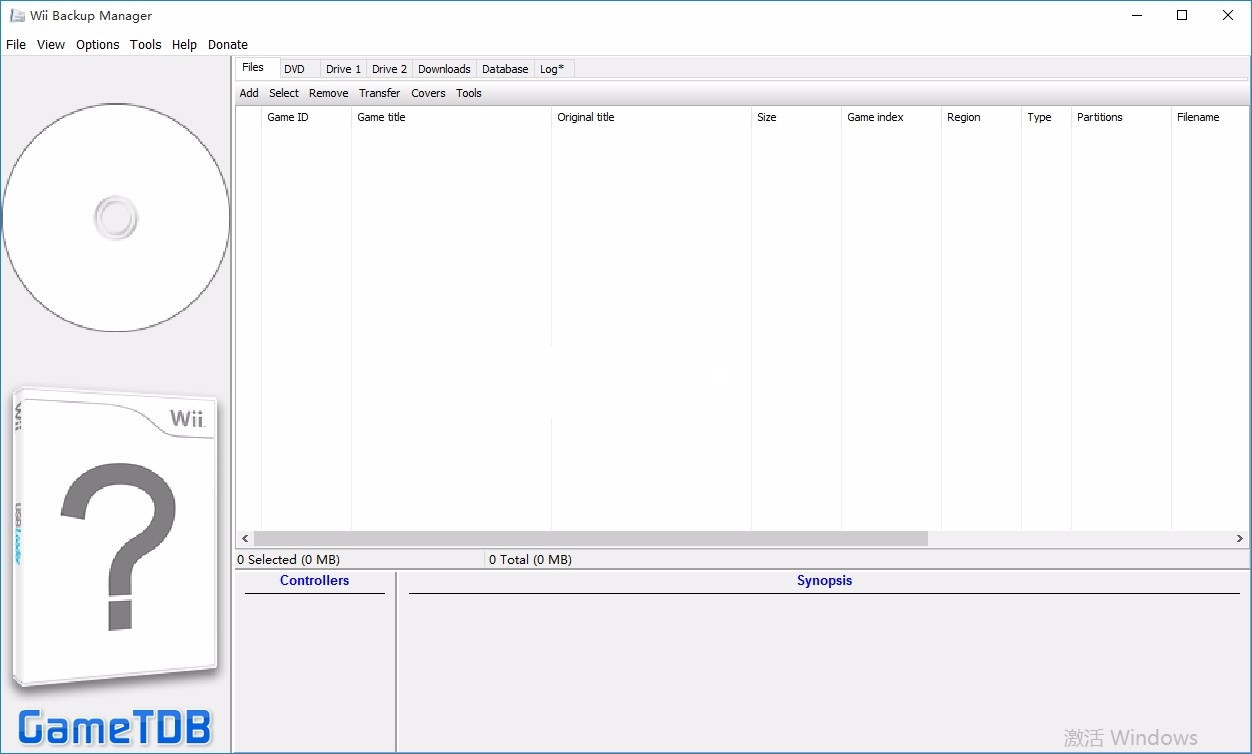Screen dimensions: 1252x754
Task: Expand the Transfer dropdown menu
Action: pyautogui.click(x=379, y=93)
